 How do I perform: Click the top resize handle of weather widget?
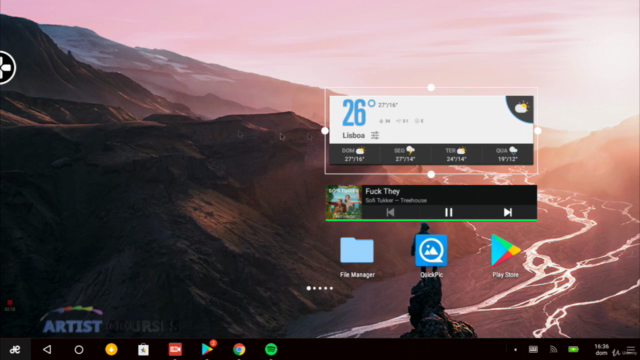431,87
